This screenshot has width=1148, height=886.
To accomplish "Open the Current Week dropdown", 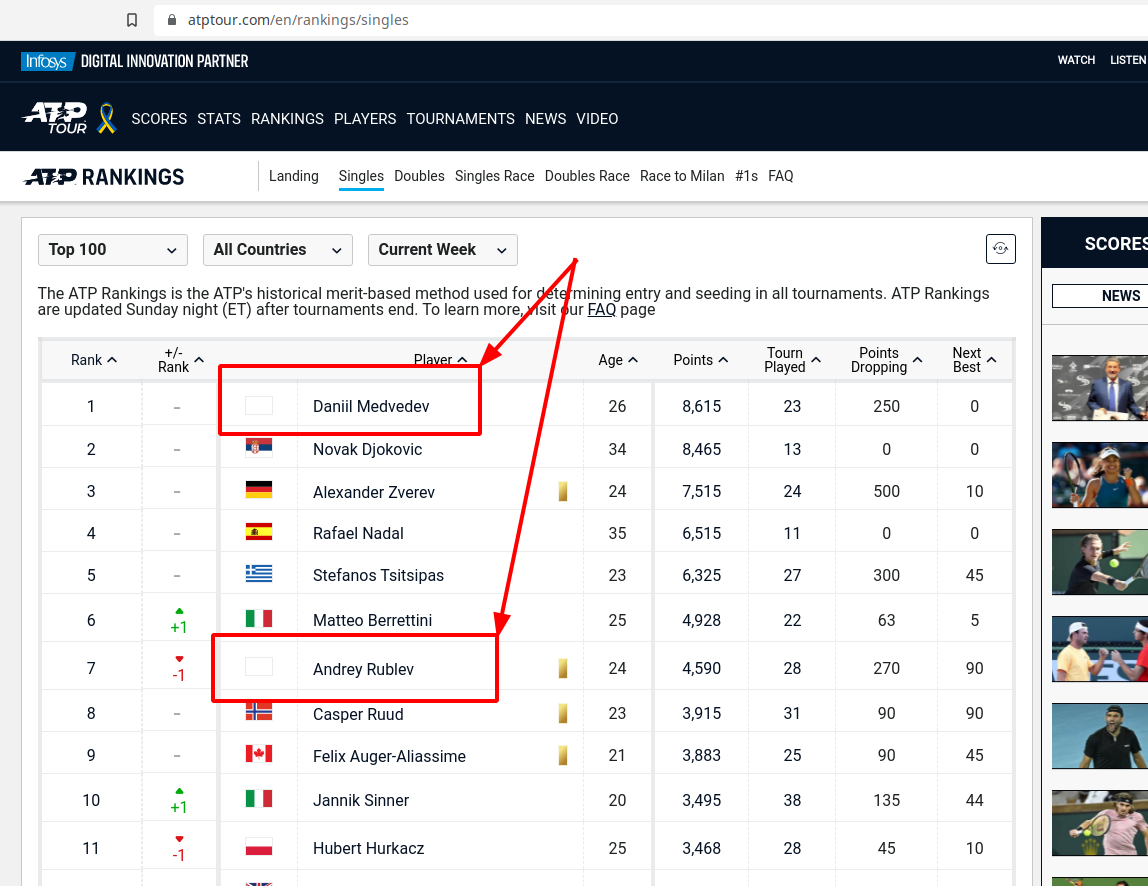I will point(442,250).
